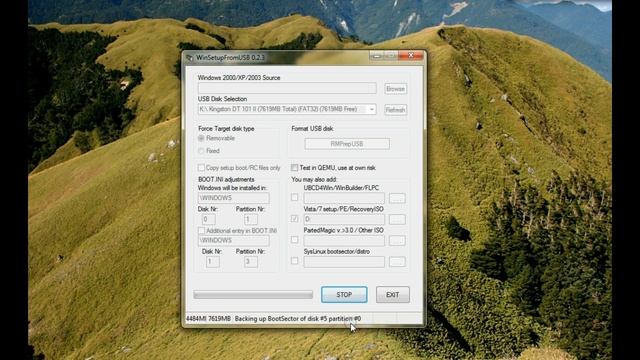Viewport: 640px width, 360px height.
Task: Check the SysLinux bootsector/distro checkbox
Action: 294,260
